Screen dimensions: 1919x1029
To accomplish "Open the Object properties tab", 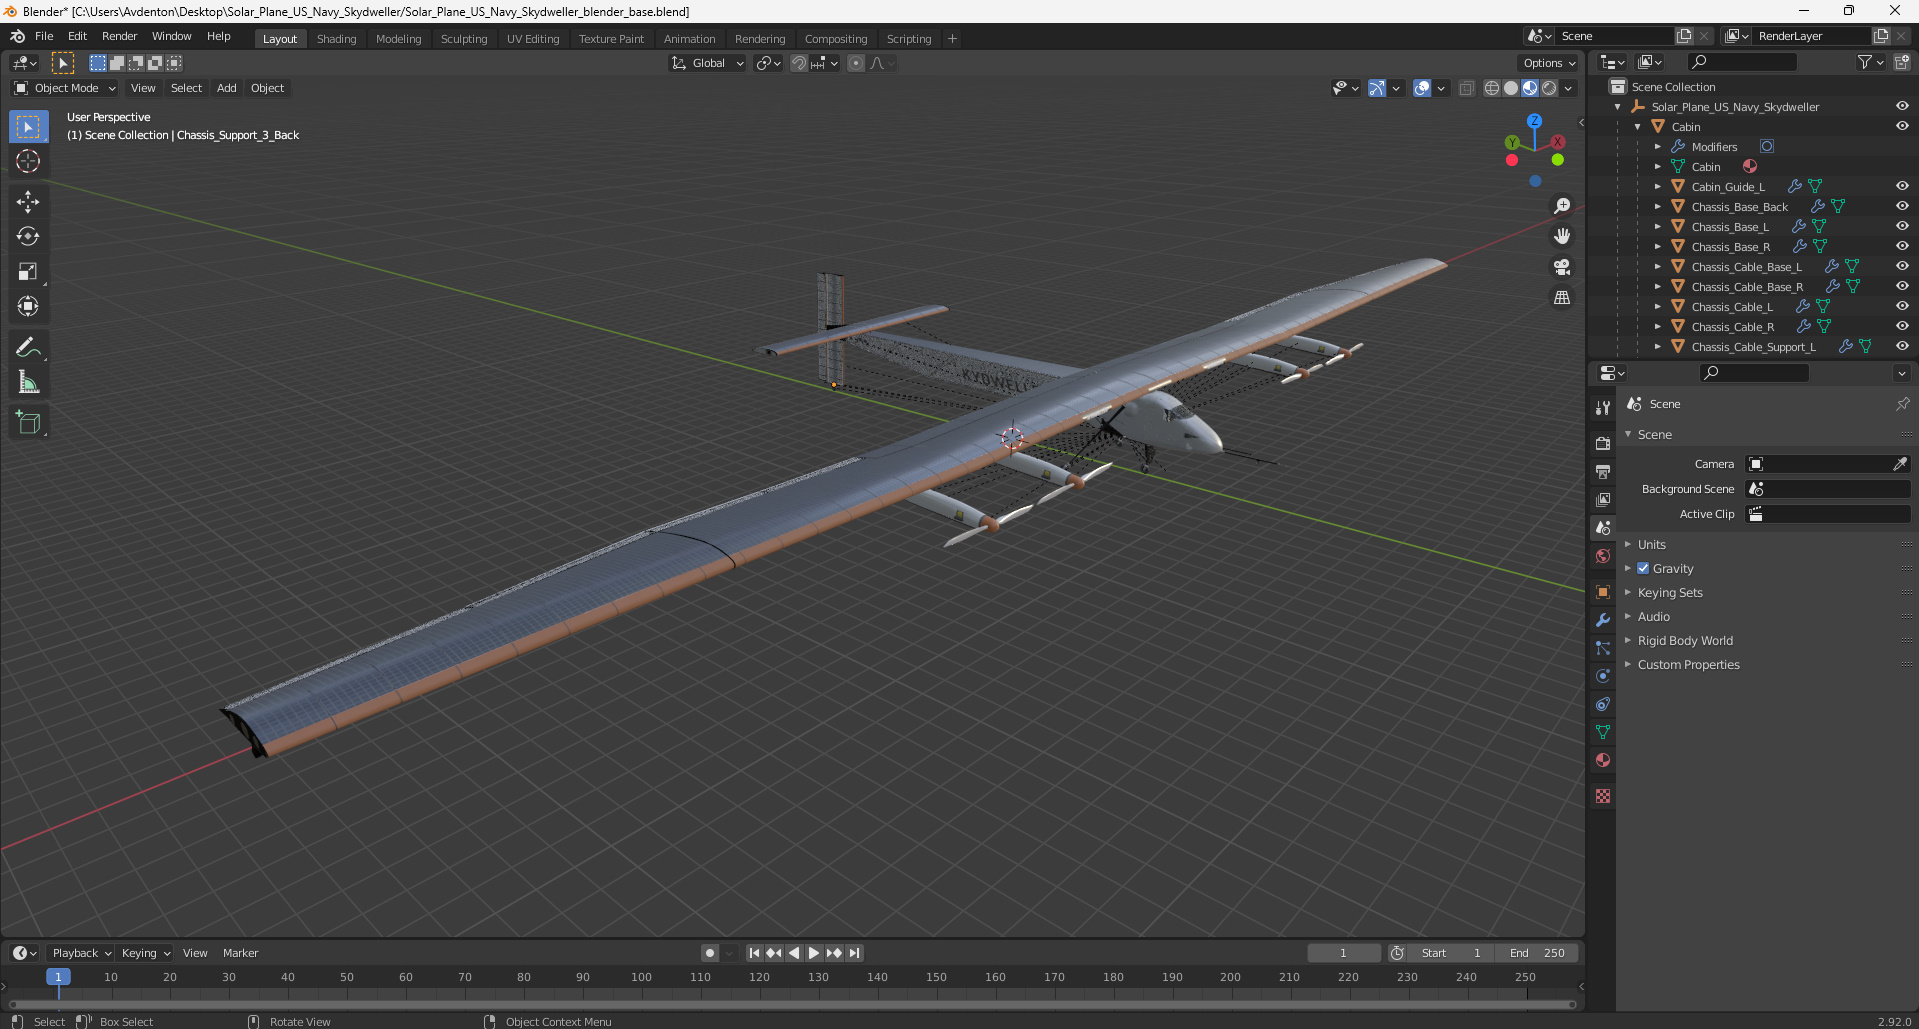I will pos(1603,592).
